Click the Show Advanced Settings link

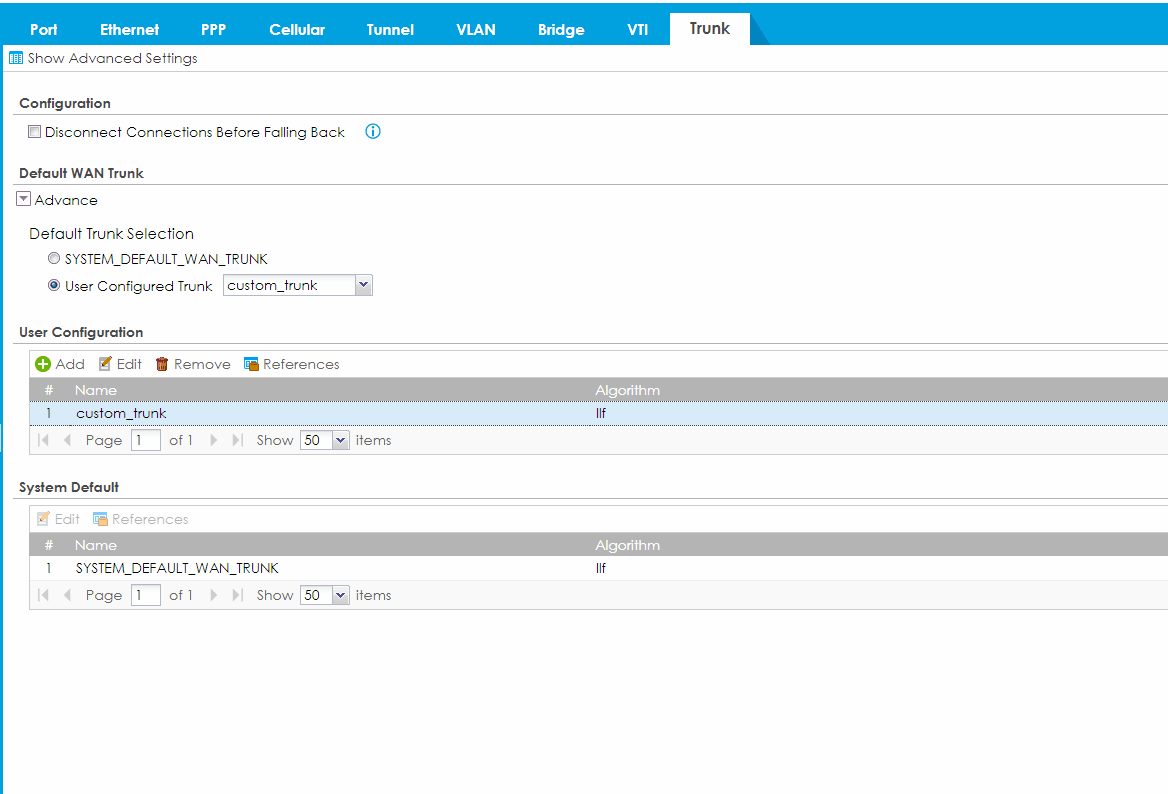pos(112,58)
